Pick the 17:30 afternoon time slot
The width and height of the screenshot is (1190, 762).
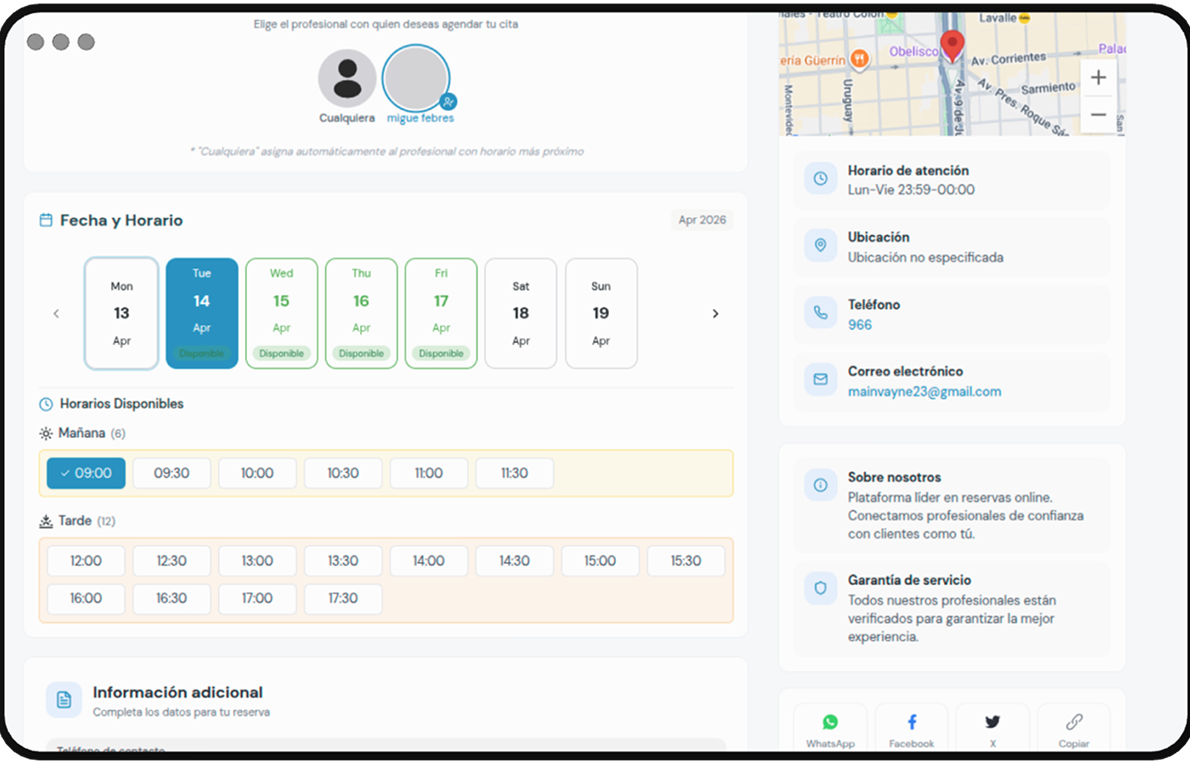point(343,598)
